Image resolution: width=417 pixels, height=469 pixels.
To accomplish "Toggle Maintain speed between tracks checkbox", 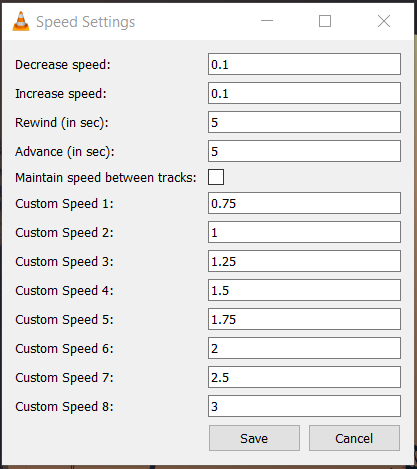I will tap(216, 177).
